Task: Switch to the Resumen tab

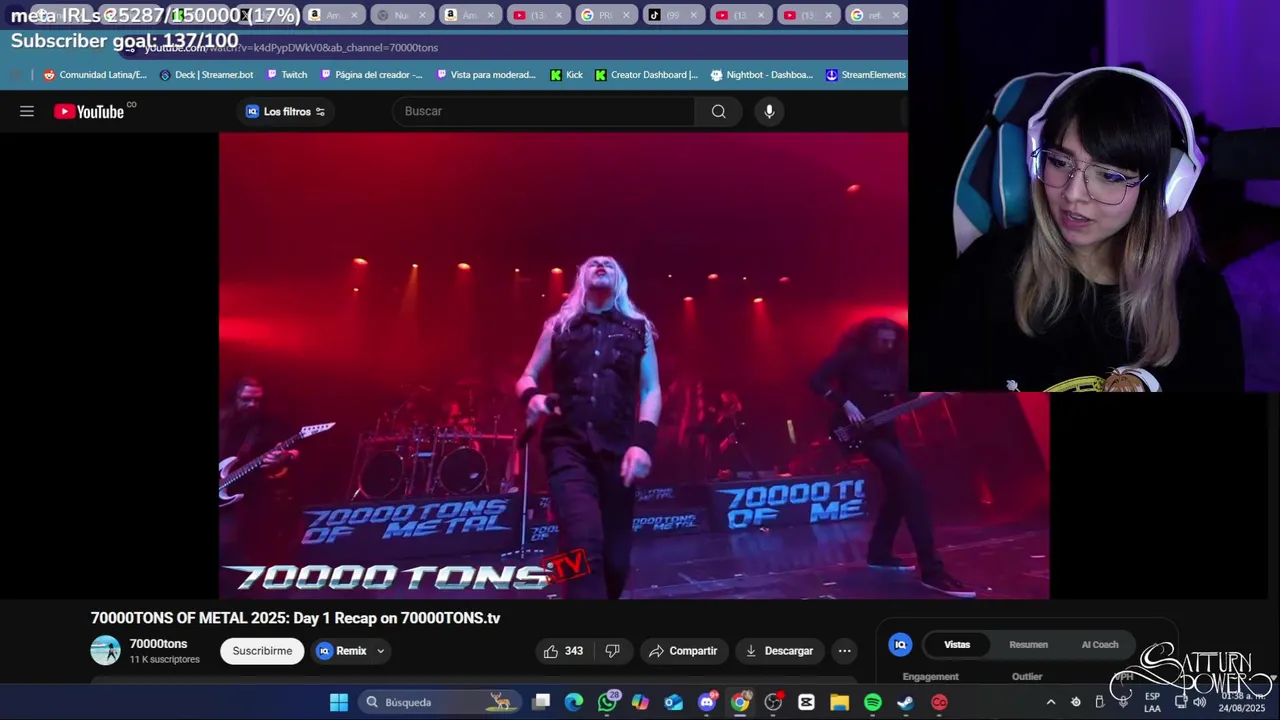Action: [1028, 645]
